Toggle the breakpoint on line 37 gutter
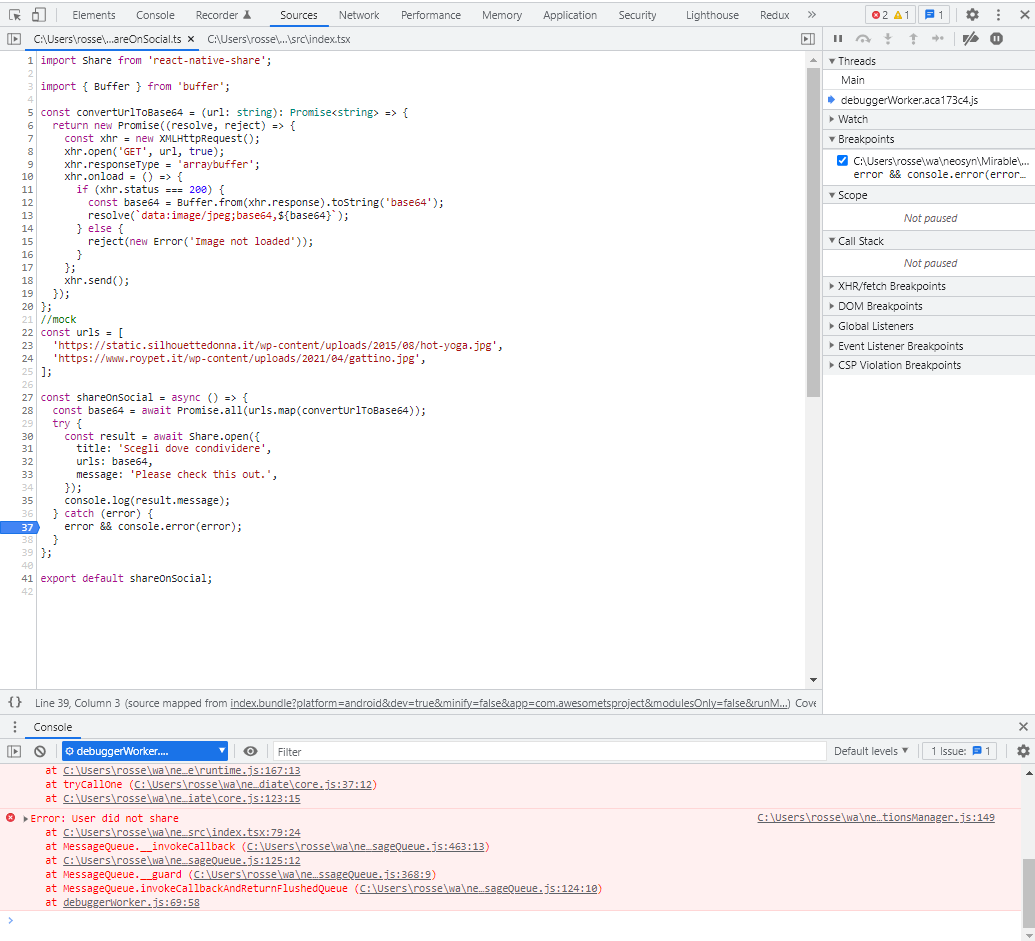The image size is (1035, 941). 19,527
